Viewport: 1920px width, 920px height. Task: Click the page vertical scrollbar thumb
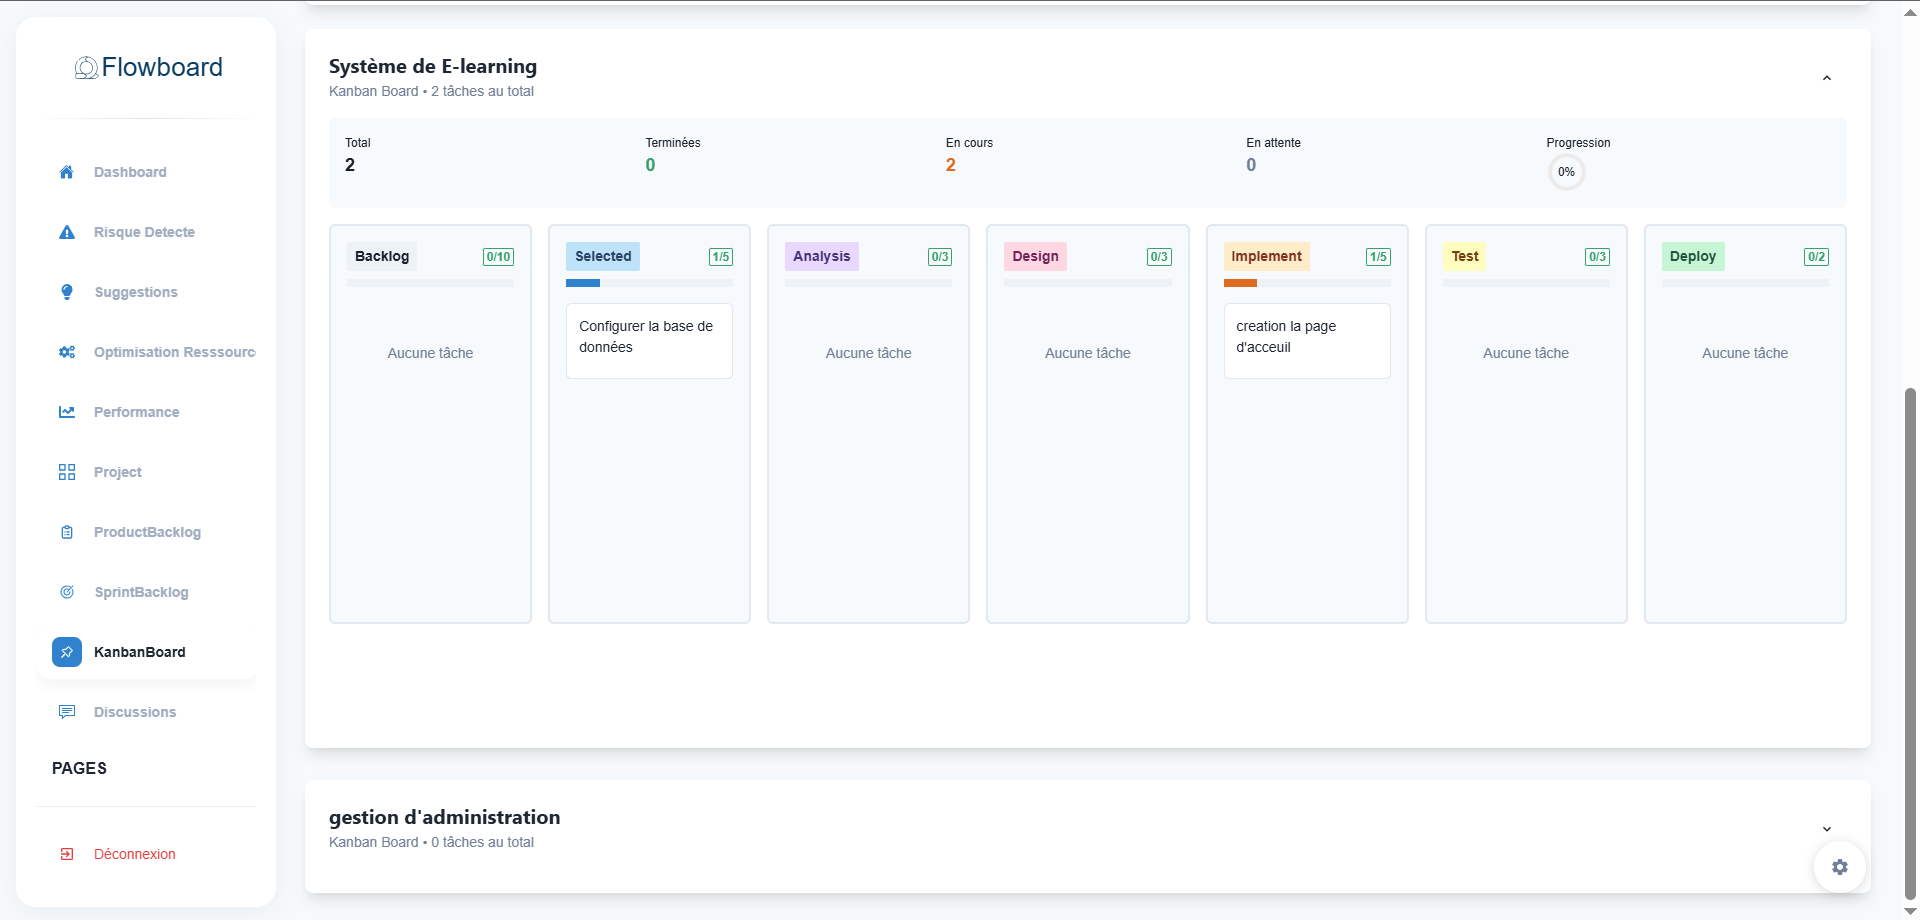[1911, 643]
